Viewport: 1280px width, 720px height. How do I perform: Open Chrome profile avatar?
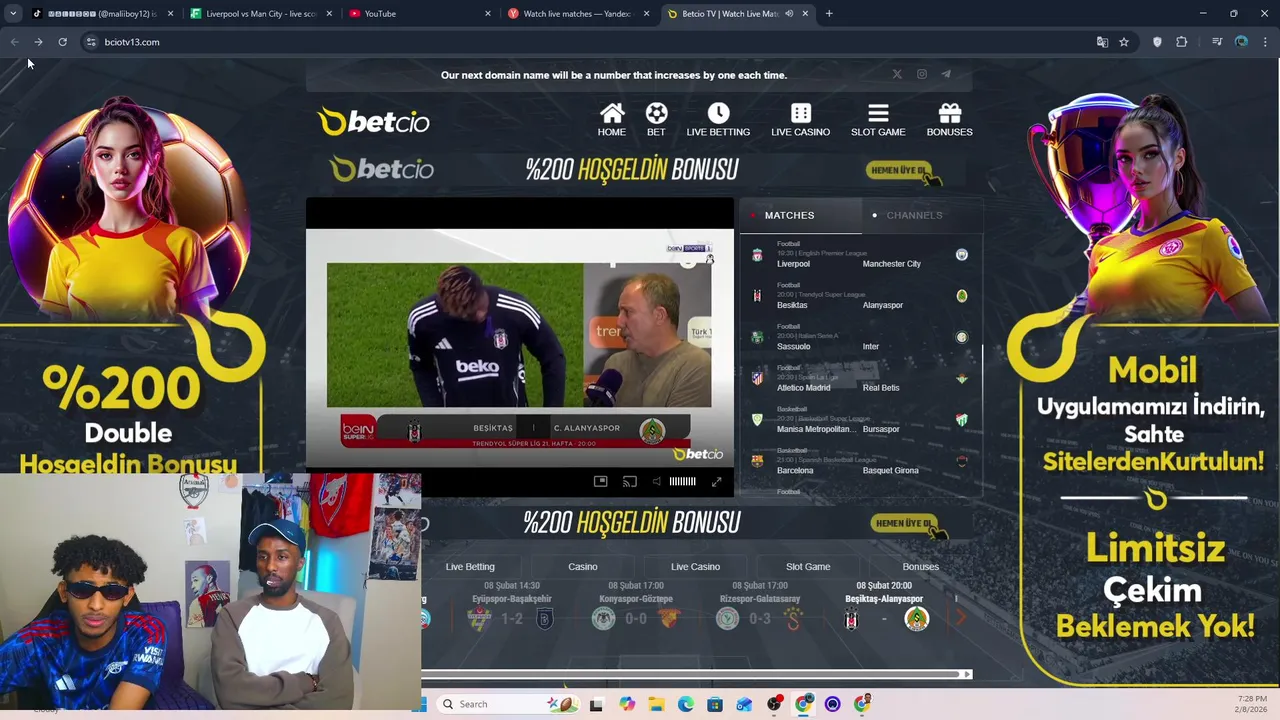tap(1241, 42)
